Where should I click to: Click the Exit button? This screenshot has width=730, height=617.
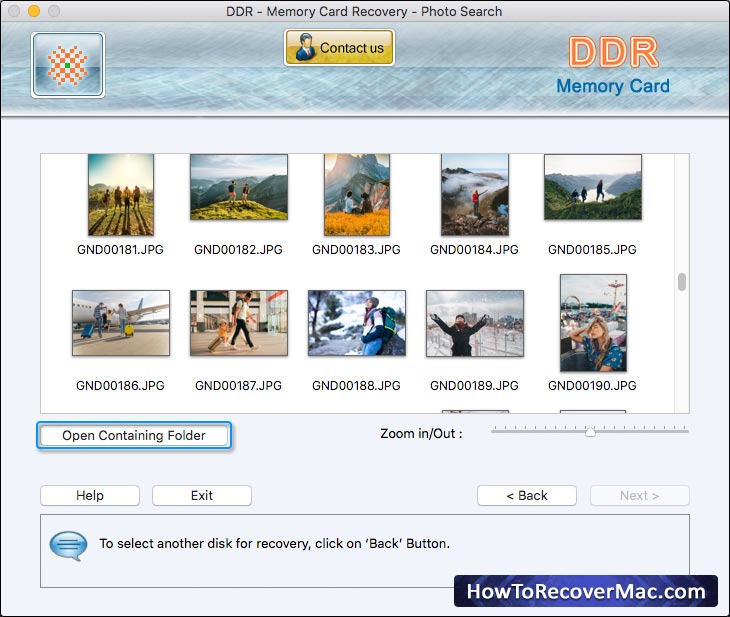pyautogui.click(x=202, y=495)
